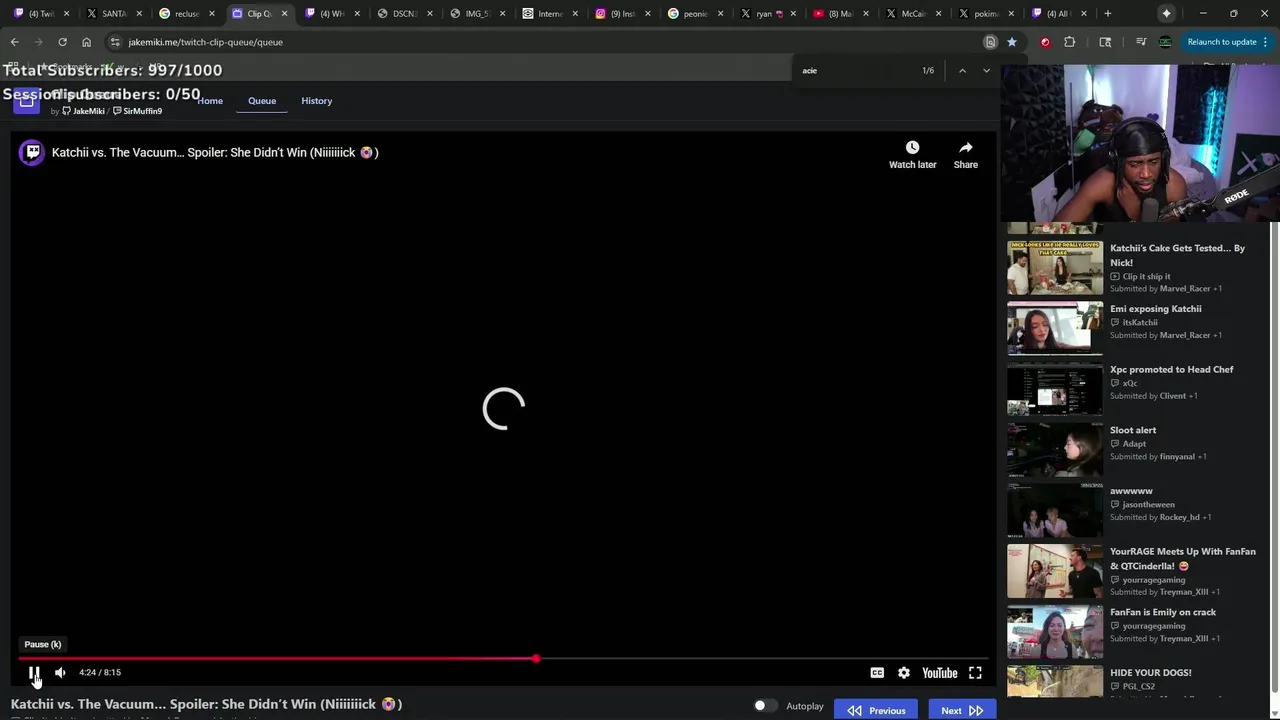Click the red extension icon in the toolbar
Image resolution: width=1280 pixels, height=720 pixels.
[x=1045, y=42]
